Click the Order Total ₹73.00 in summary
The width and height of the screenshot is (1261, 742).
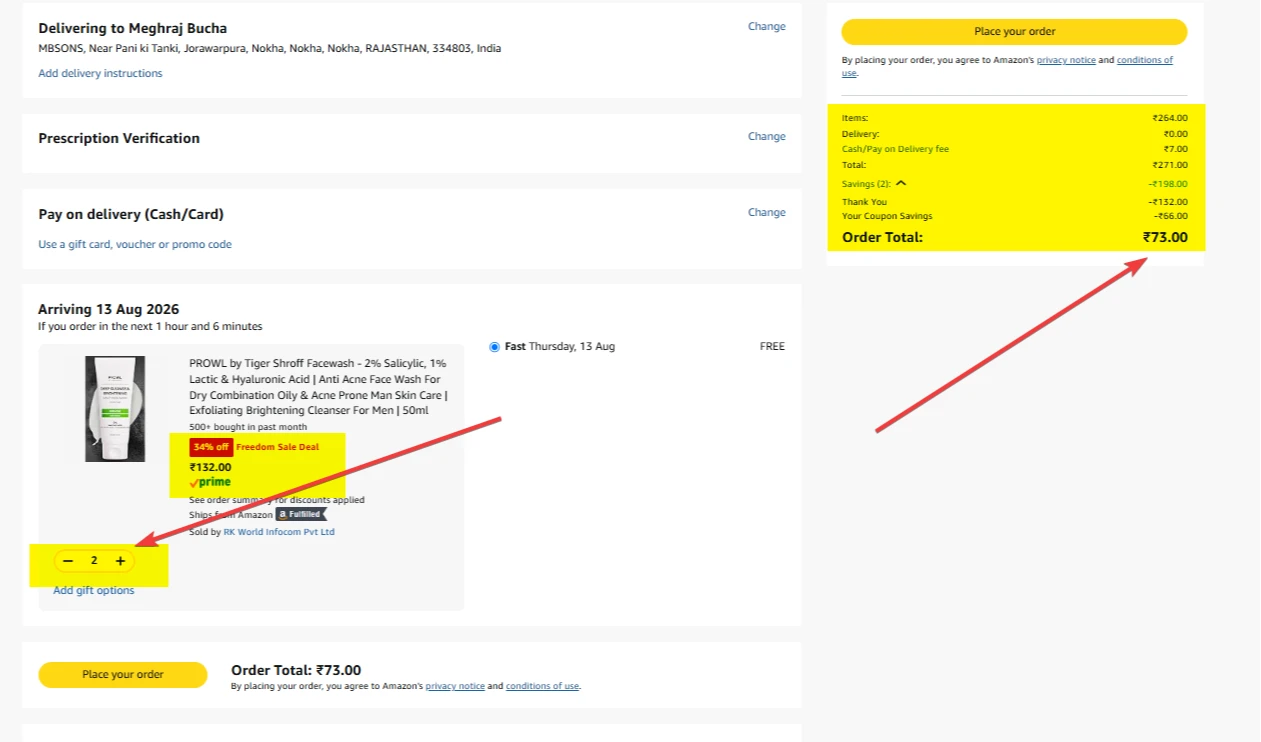1165,237
